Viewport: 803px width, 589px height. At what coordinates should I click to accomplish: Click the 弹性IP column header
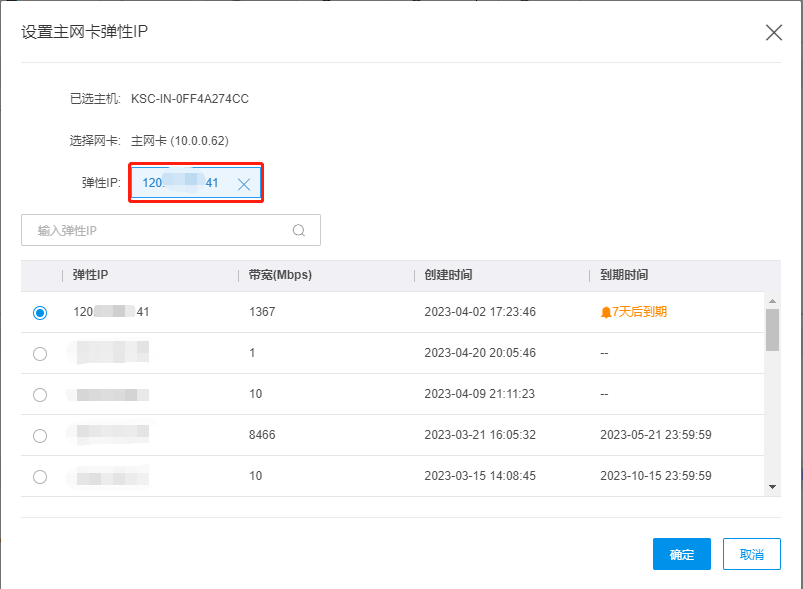[x=97, y=275]
